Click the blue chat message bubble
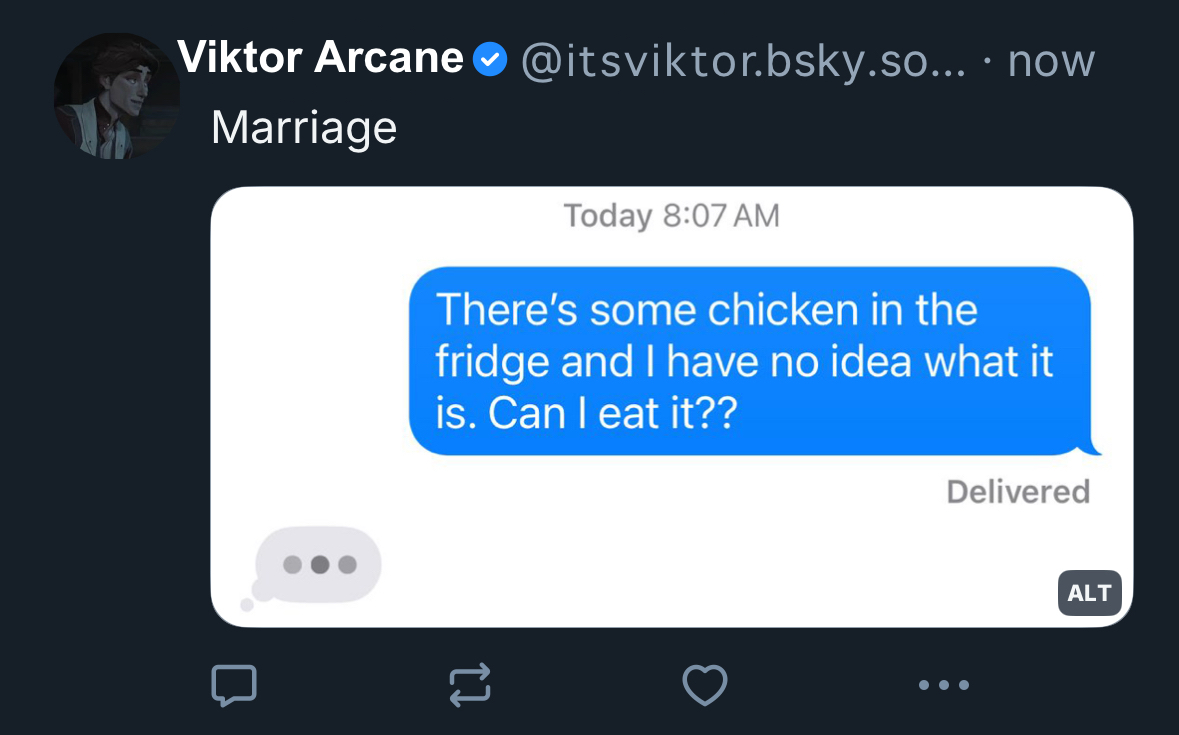1179x735 pixels. pyautogui.click(x=748, y=360)
